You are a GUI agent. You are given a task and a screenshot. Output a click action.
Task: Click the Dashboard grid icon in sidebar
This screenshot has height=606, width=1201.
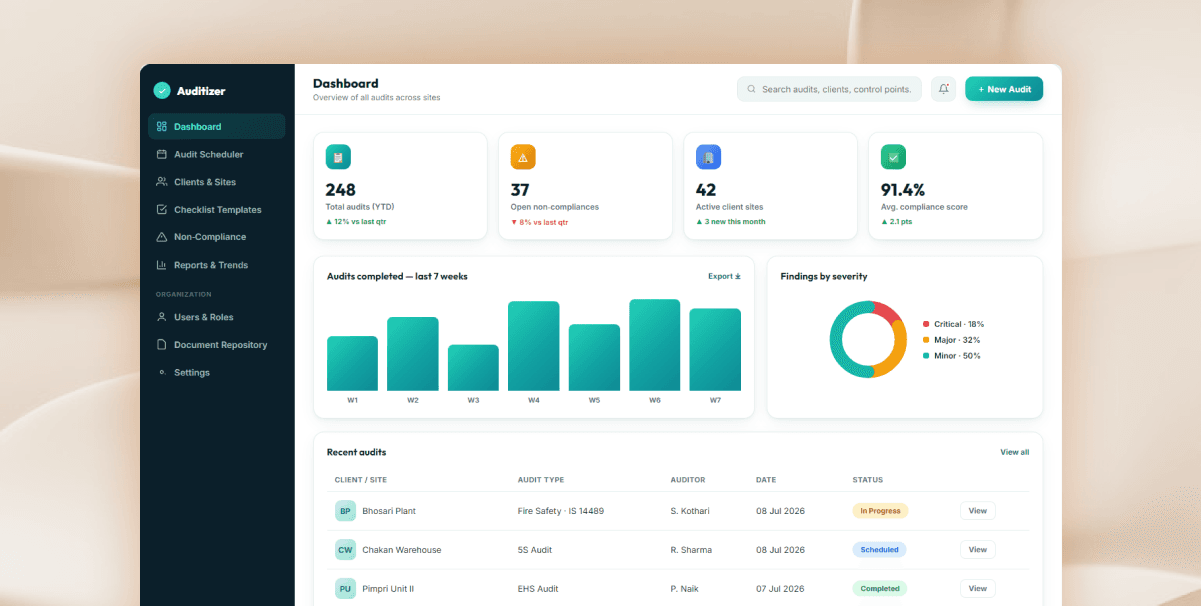(x=162, y=127)
